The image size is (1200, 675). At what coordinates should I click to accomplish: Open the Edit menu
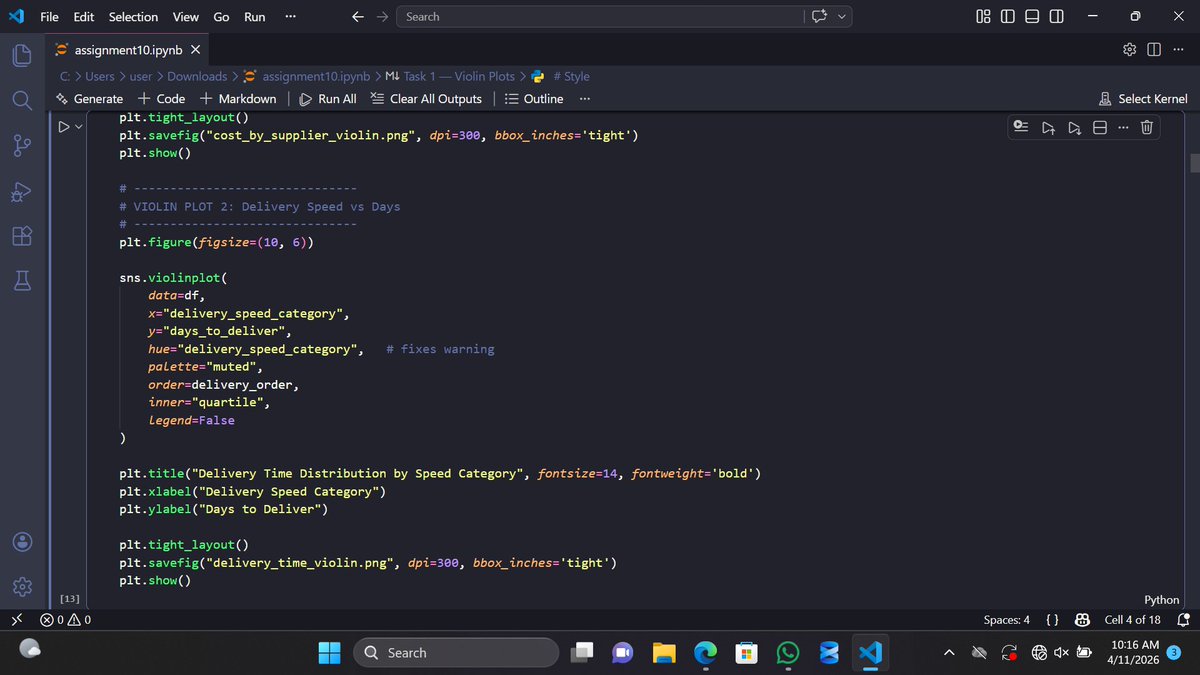click(84, 16)
